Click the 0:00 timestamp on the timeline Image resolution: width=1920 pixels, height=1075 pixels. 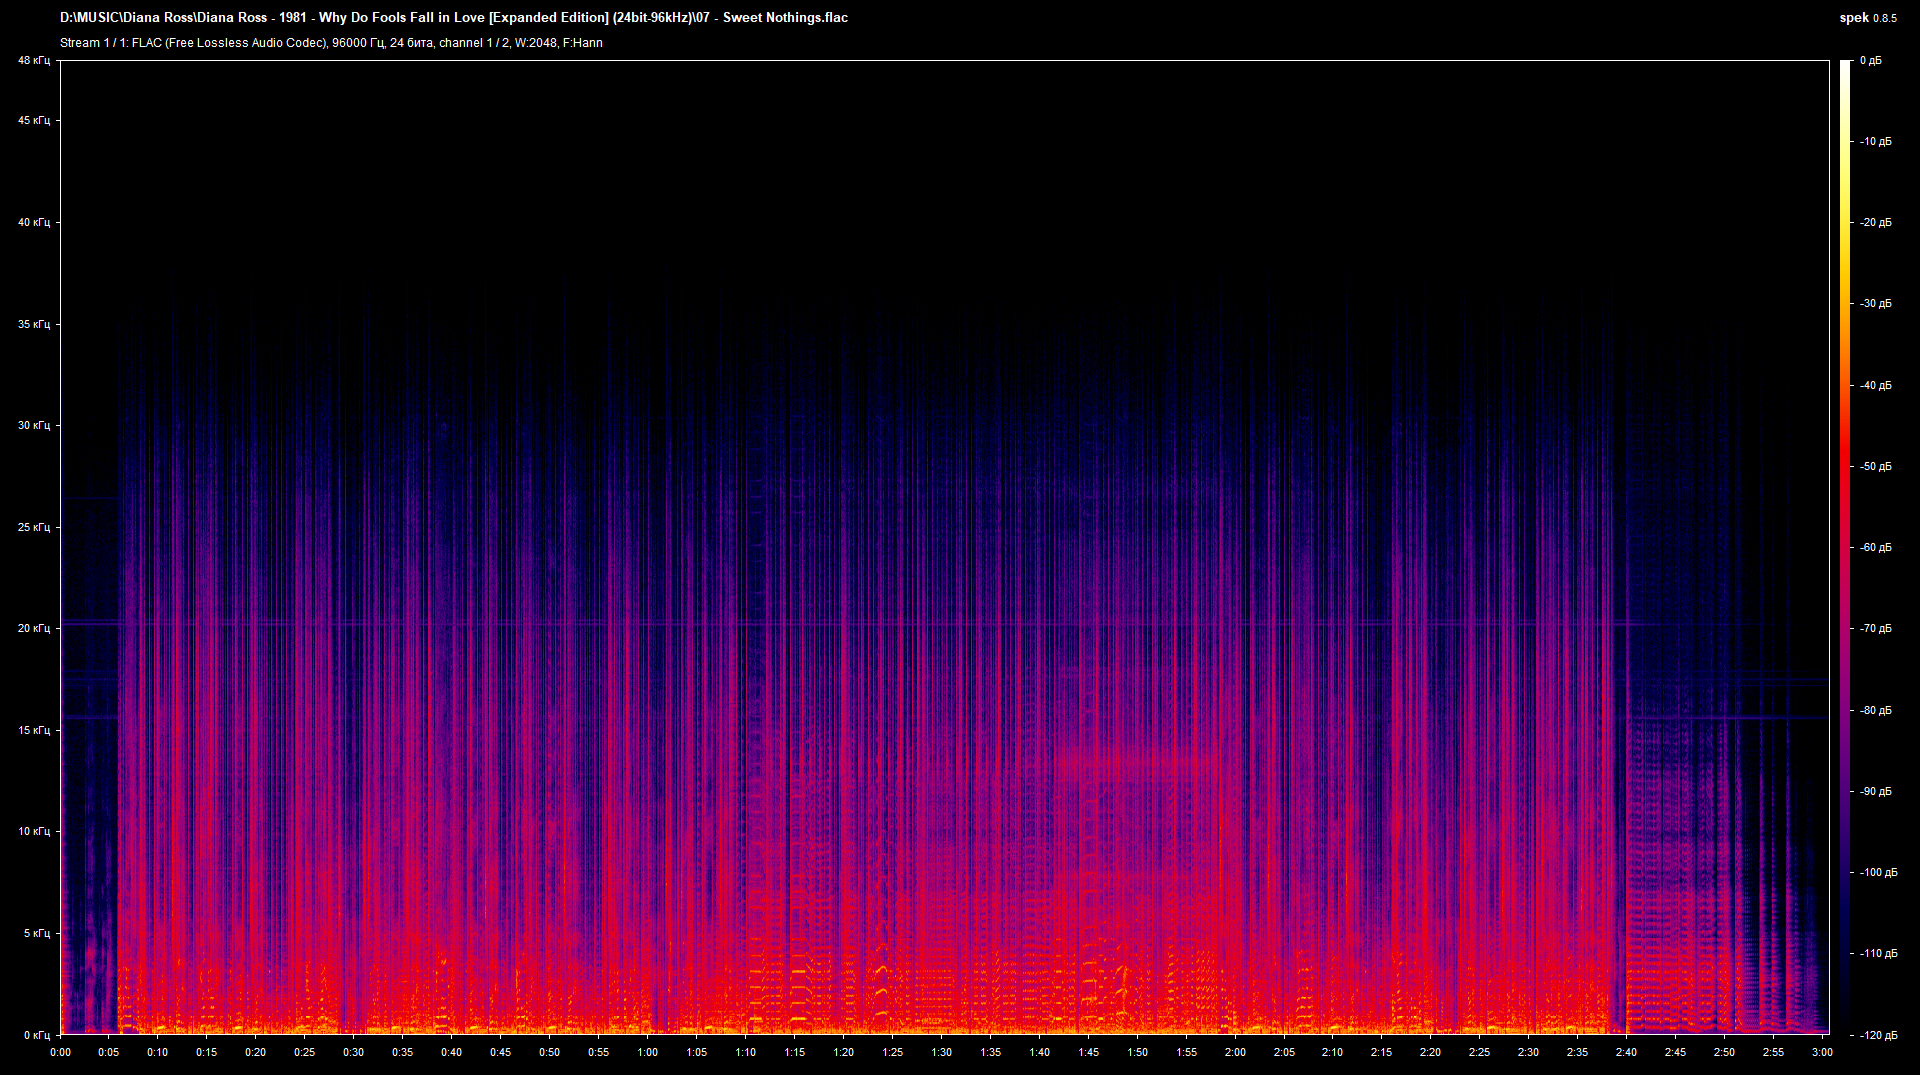pyautogui.click(x=59, y=1052)
